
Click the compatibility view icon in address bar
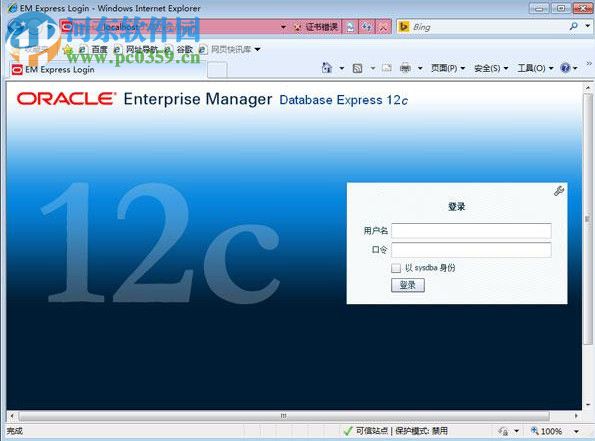(350, 27)
